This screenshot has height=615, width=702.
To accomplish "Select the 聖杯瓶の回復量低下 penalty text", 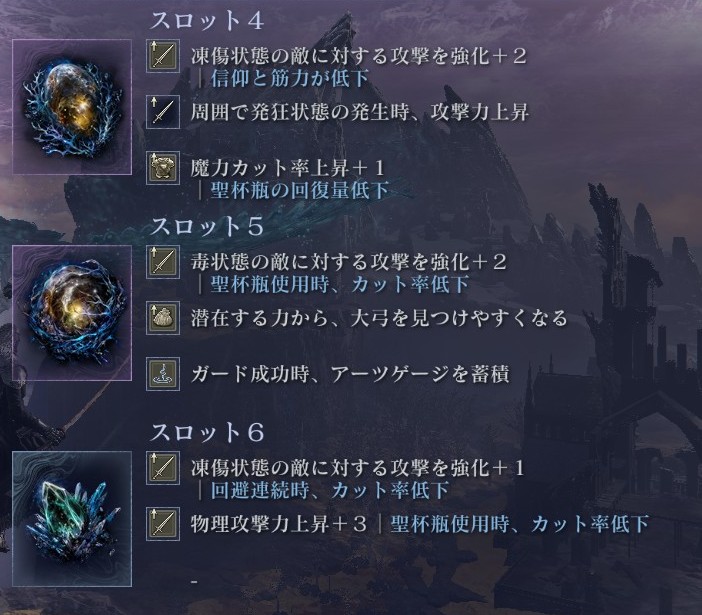I will tap(300, 190).
